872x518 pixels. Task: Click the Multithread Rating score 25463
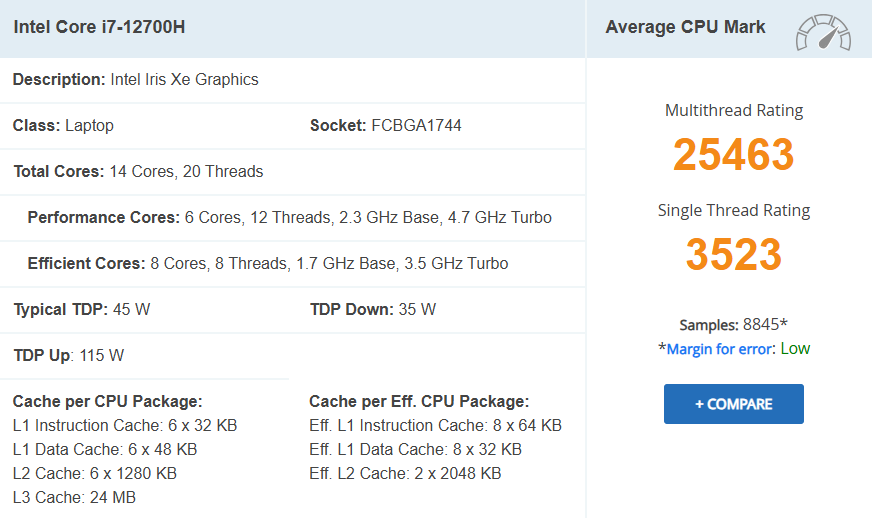tap(733, 154)
